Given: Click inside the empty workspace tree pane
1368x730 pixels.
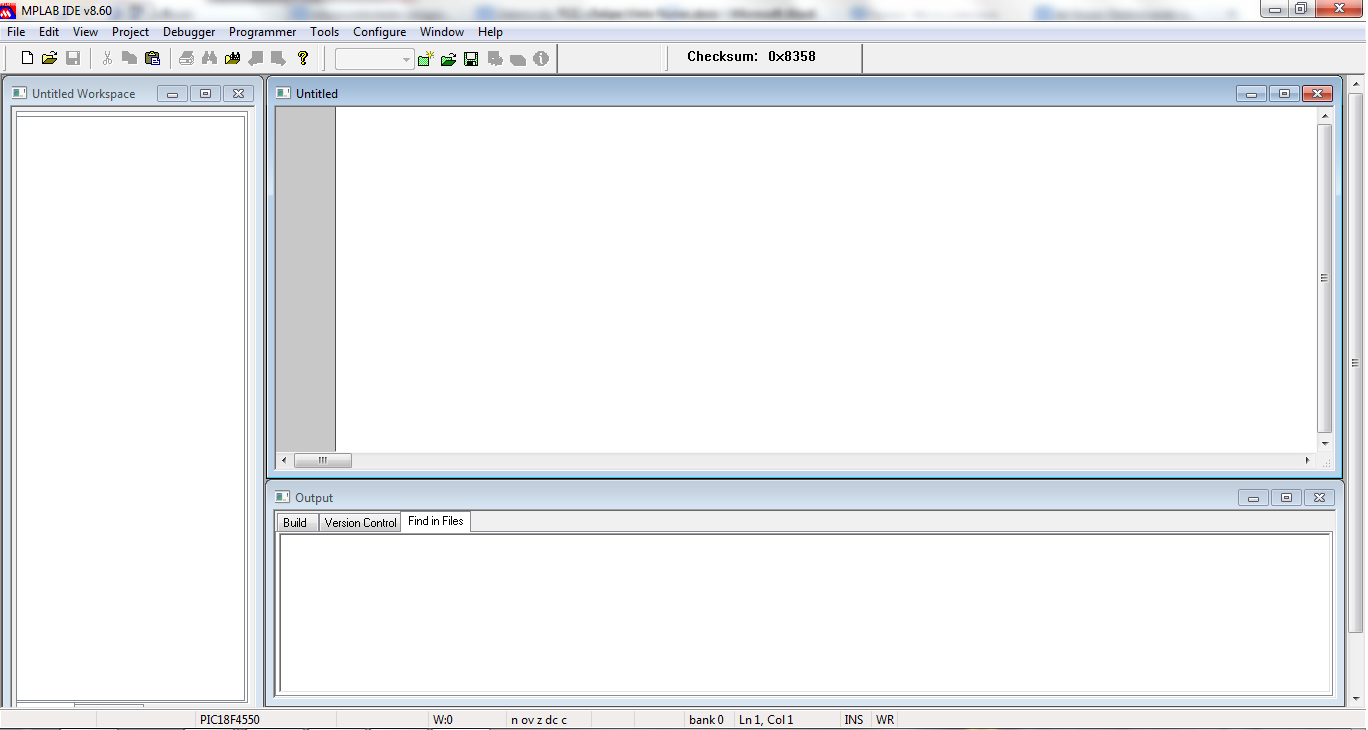Looking at the screenshot, I should pyautogui.click(x=131, y=408).
